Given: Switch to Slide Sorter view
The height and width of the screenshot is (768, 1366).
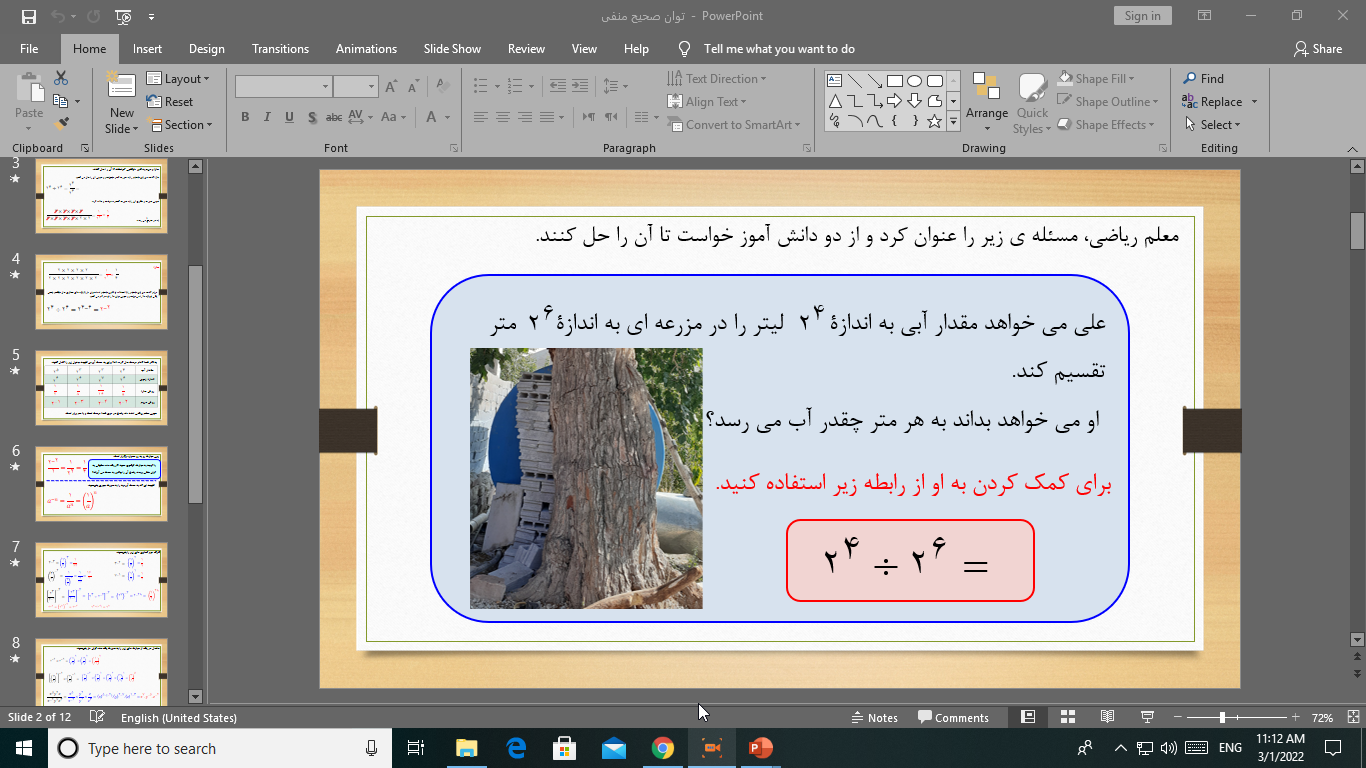Looking at the screenshot, I should (1067, 717).
